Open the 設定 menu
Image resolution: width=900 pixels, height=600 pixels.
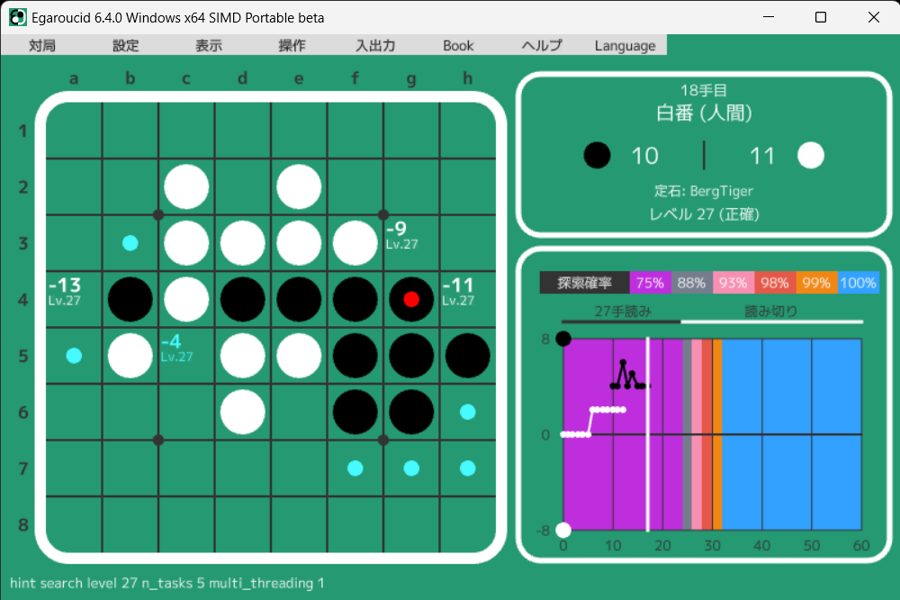point(126,45)
